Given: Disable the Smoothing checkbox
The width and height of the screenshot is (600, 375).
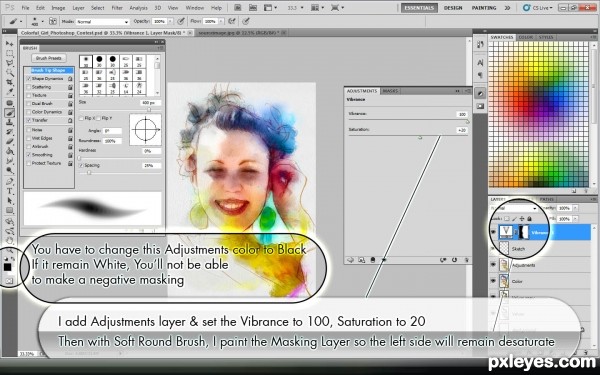Looking at the screenshot, I should pyautogui.click(x=28, y=155).
